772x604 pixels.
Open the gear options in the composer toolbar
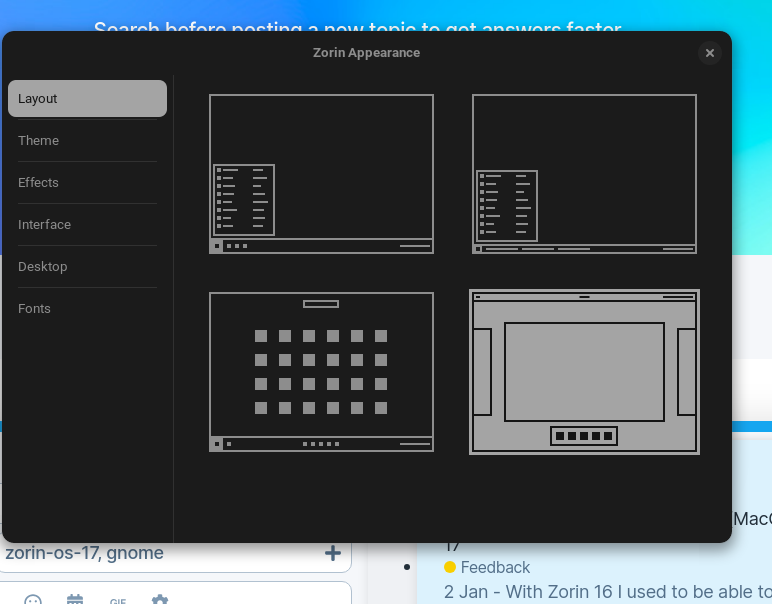click(160, 600)
